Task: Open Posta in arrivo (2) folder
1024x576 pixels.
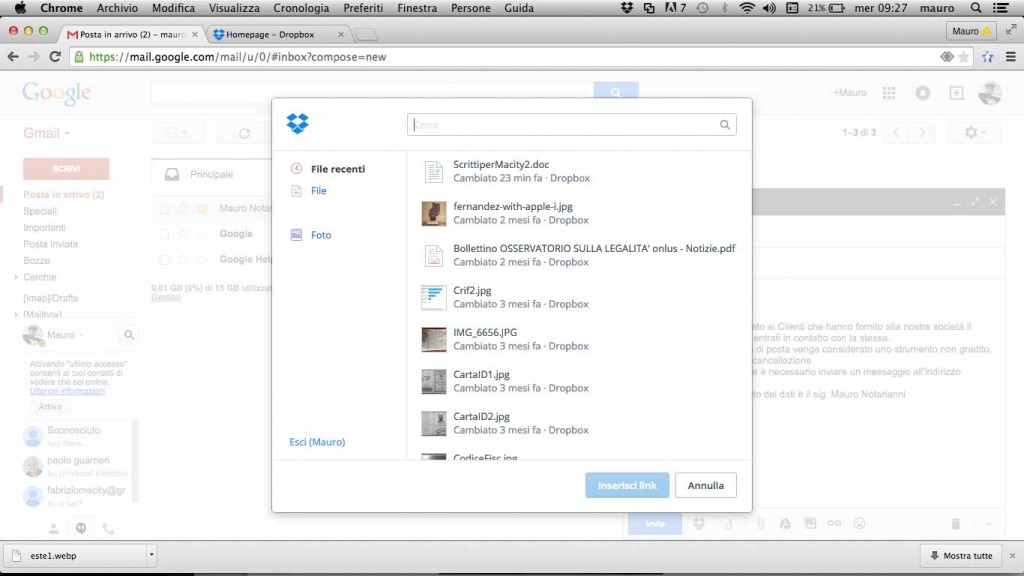Action: tap(63, 195)
